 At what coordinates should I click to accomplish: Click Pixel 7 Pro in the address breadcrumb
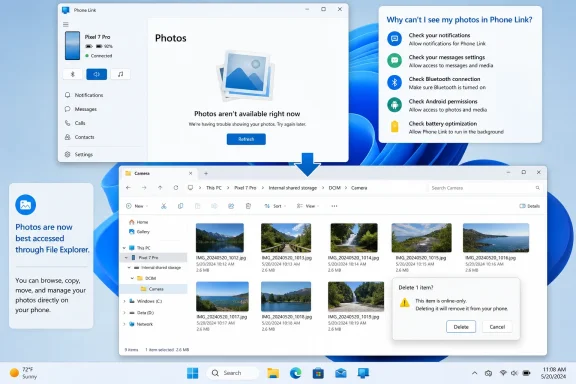(x=245, y=188)
